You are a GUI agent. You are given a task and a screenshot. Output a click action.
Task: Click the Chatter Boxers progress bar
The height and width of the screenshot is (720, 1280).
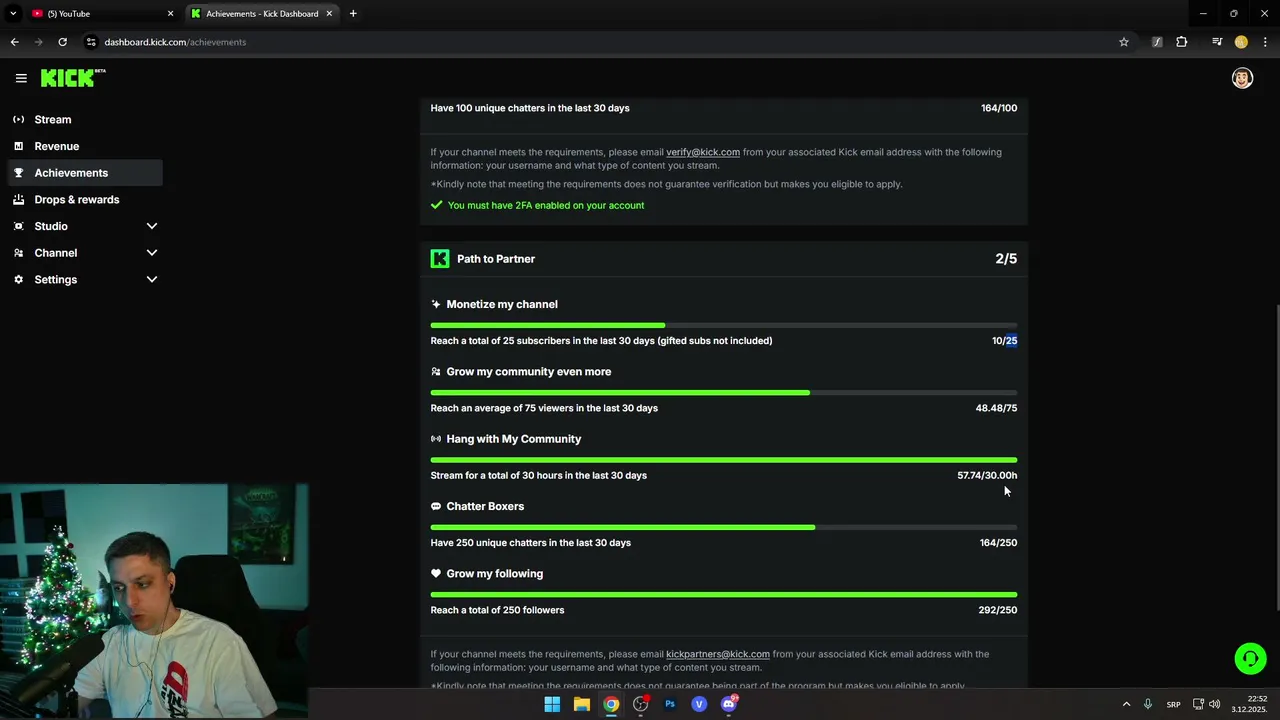[724, 527]
